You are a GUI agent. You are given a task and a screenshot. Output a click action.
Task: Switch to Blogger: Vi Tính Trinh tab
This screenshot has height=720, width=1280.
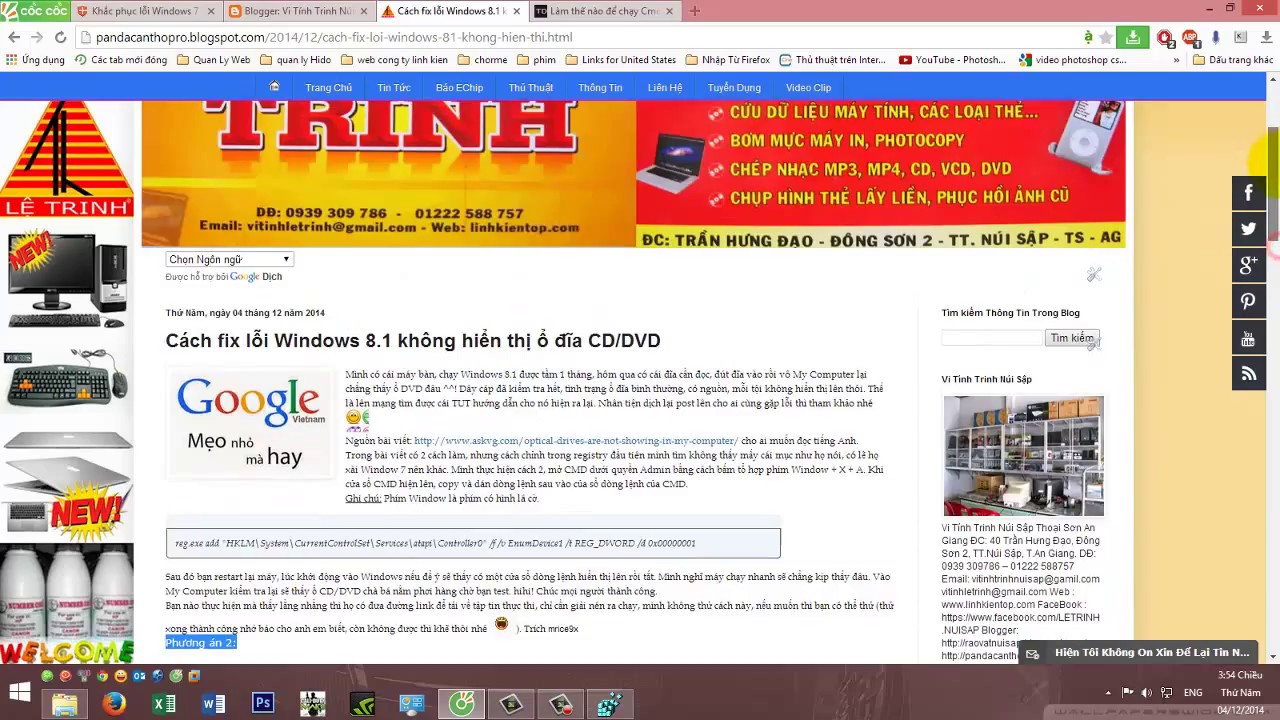click(x=297, y=11)
